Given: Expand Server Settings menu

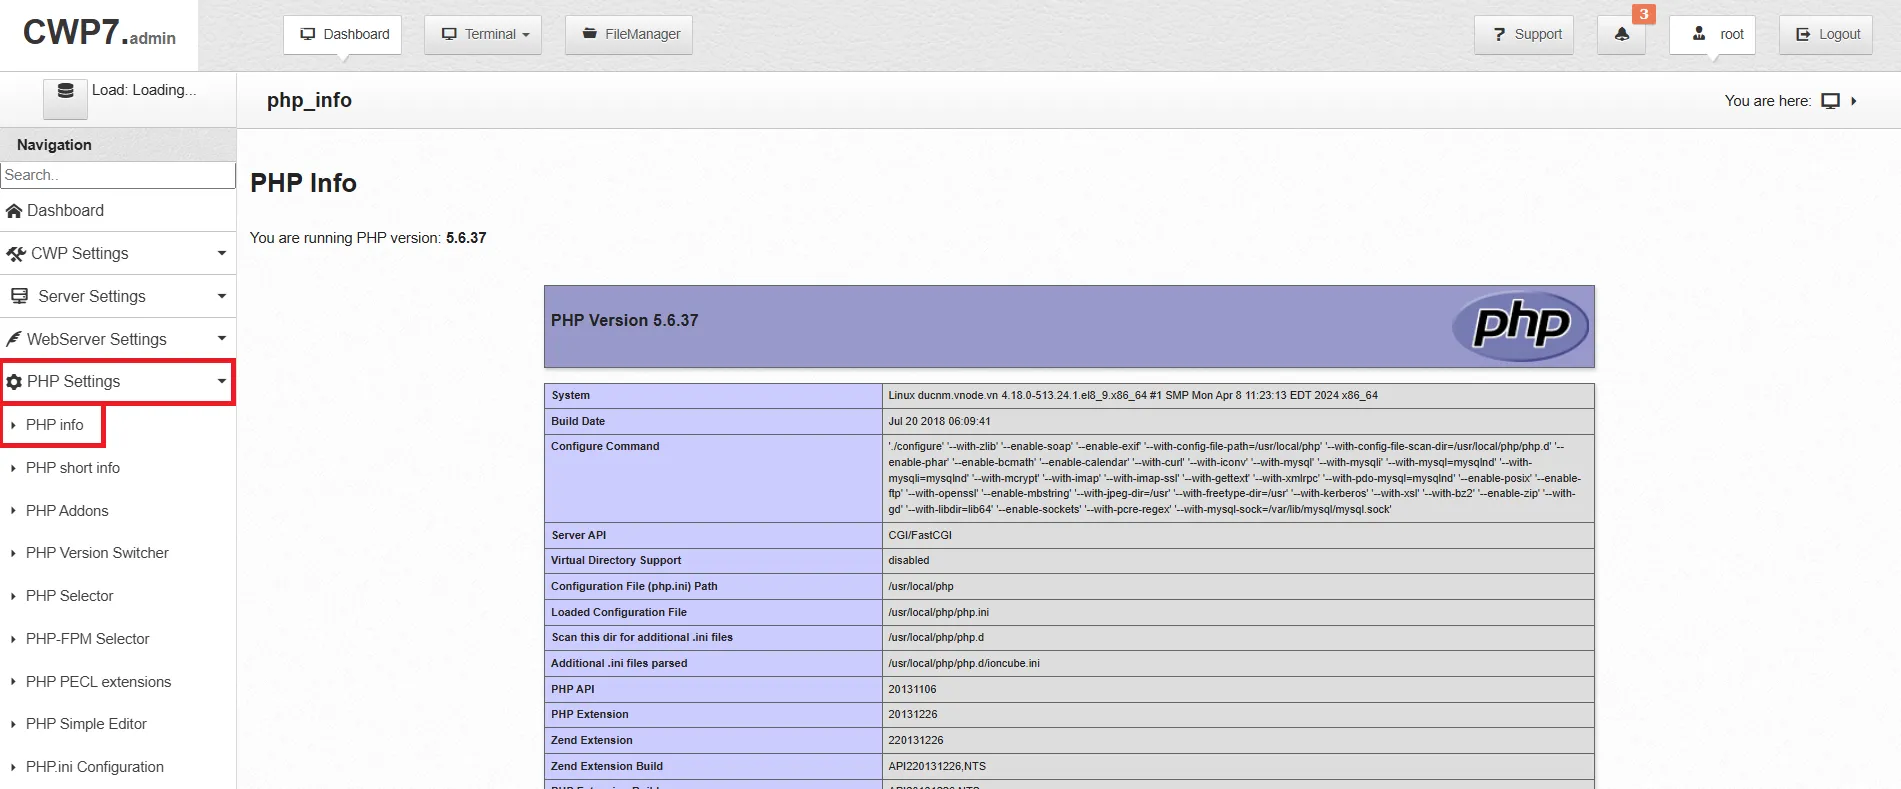Looking at the screenshot, I should click(x=118, y=296).
